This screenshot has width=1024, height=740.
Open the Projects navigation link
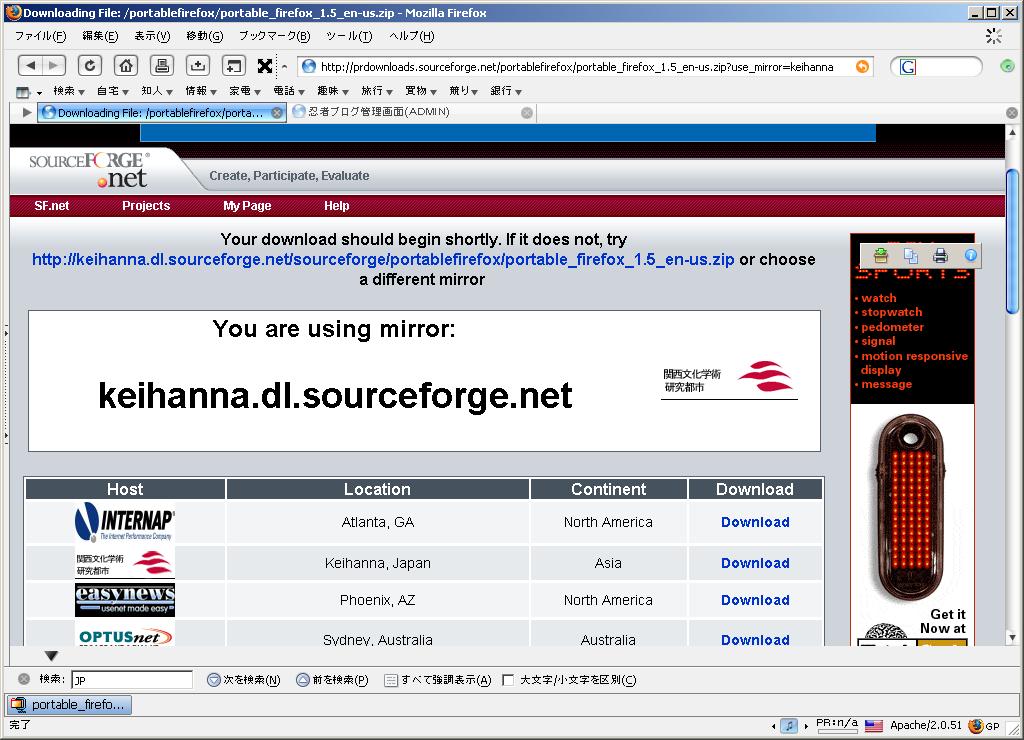(146, 206)
